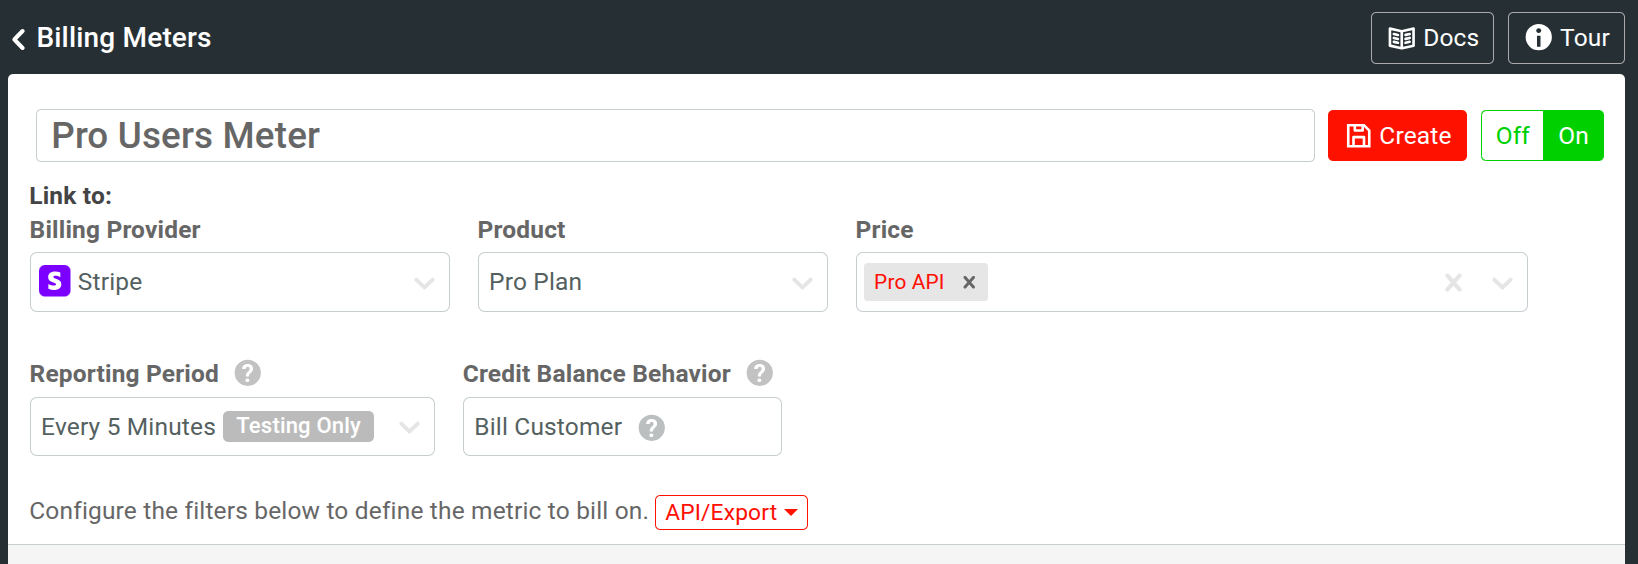Image resolution: width=1638 pixels, height=564 pixels.
Task: Open the Docs page
Action: [1432, 38]
